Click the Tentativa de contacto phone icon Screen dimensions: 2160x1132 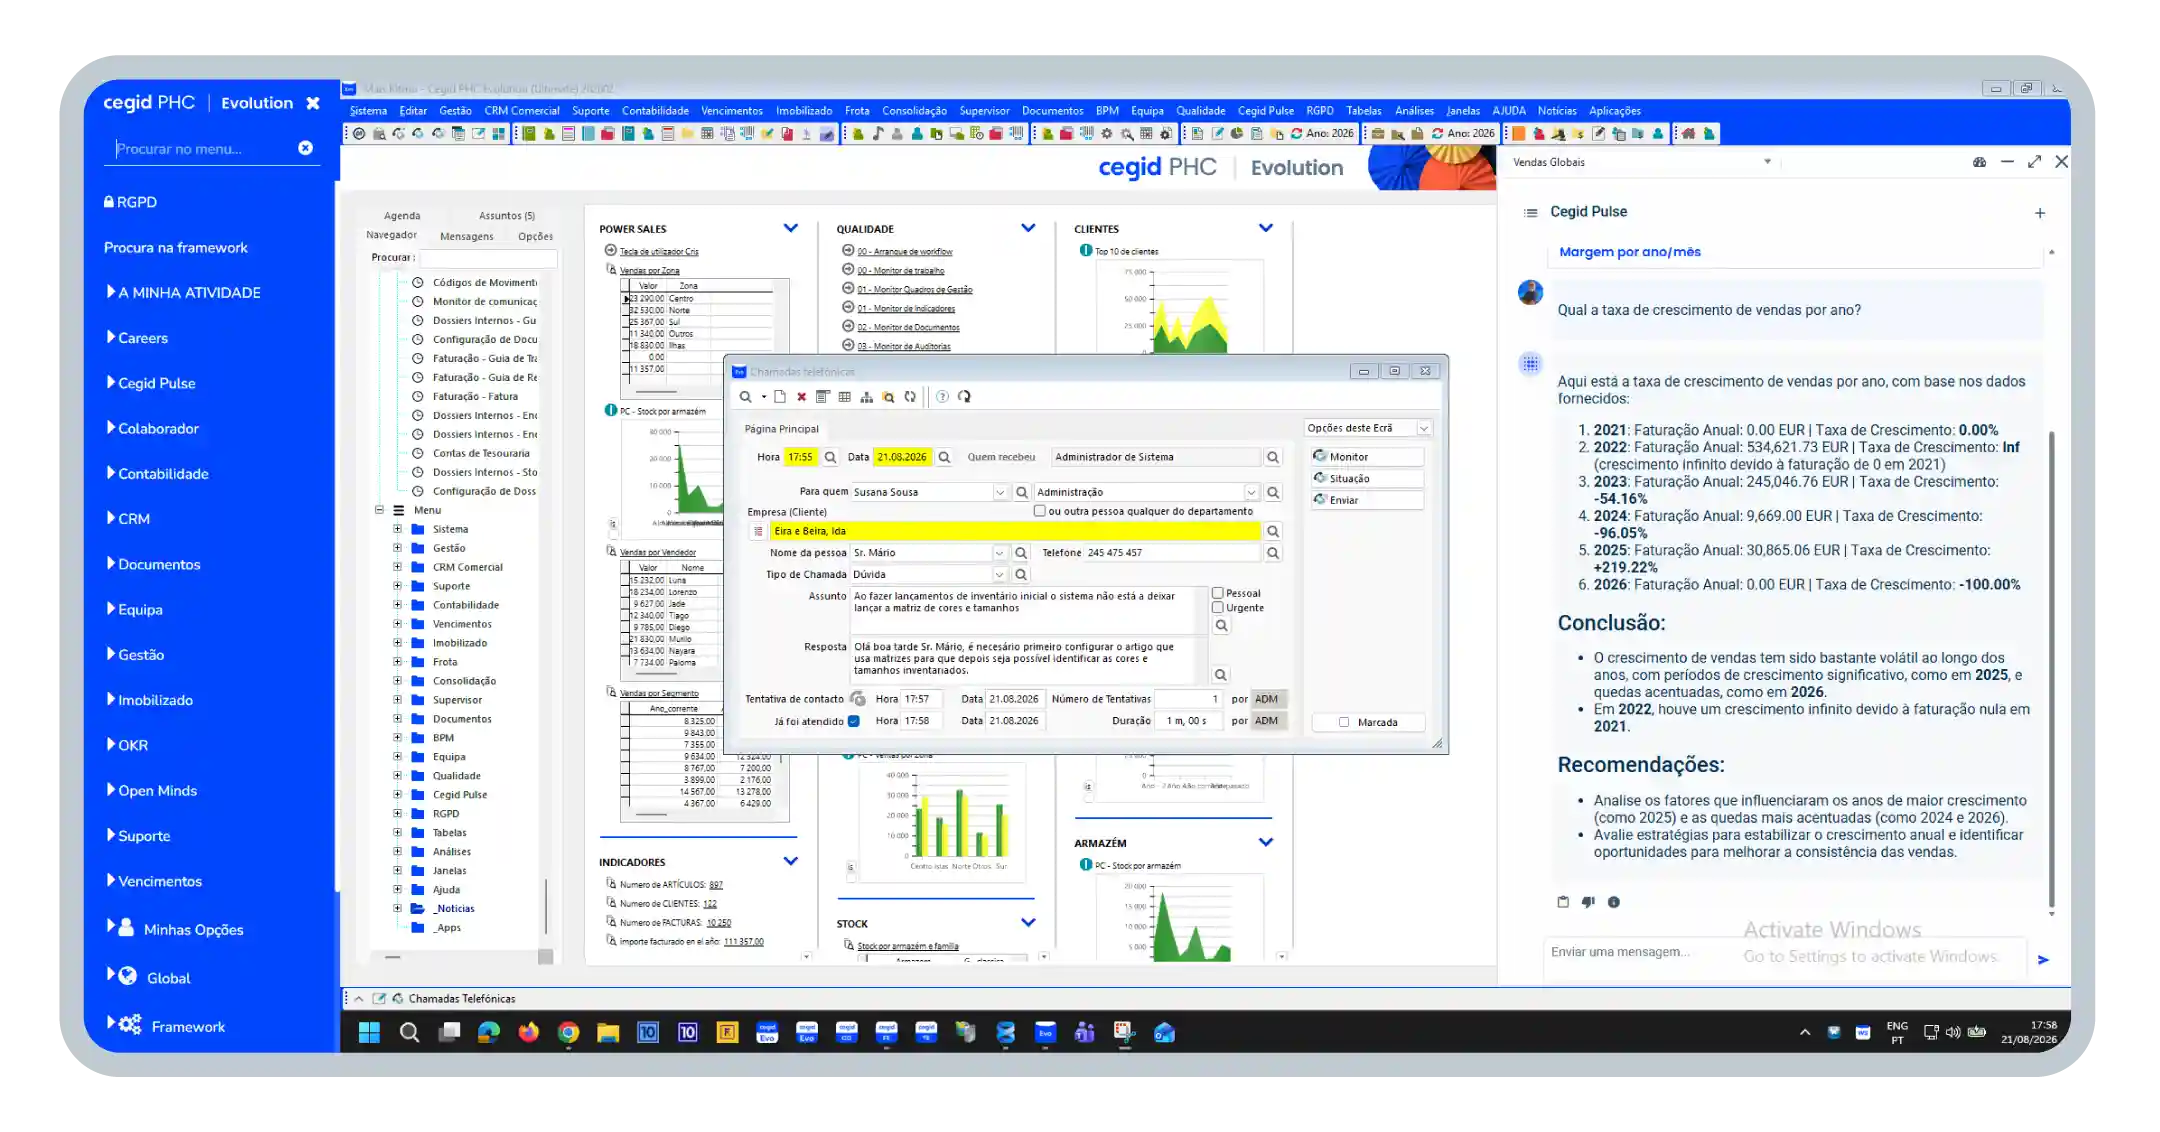click(858, 699)
